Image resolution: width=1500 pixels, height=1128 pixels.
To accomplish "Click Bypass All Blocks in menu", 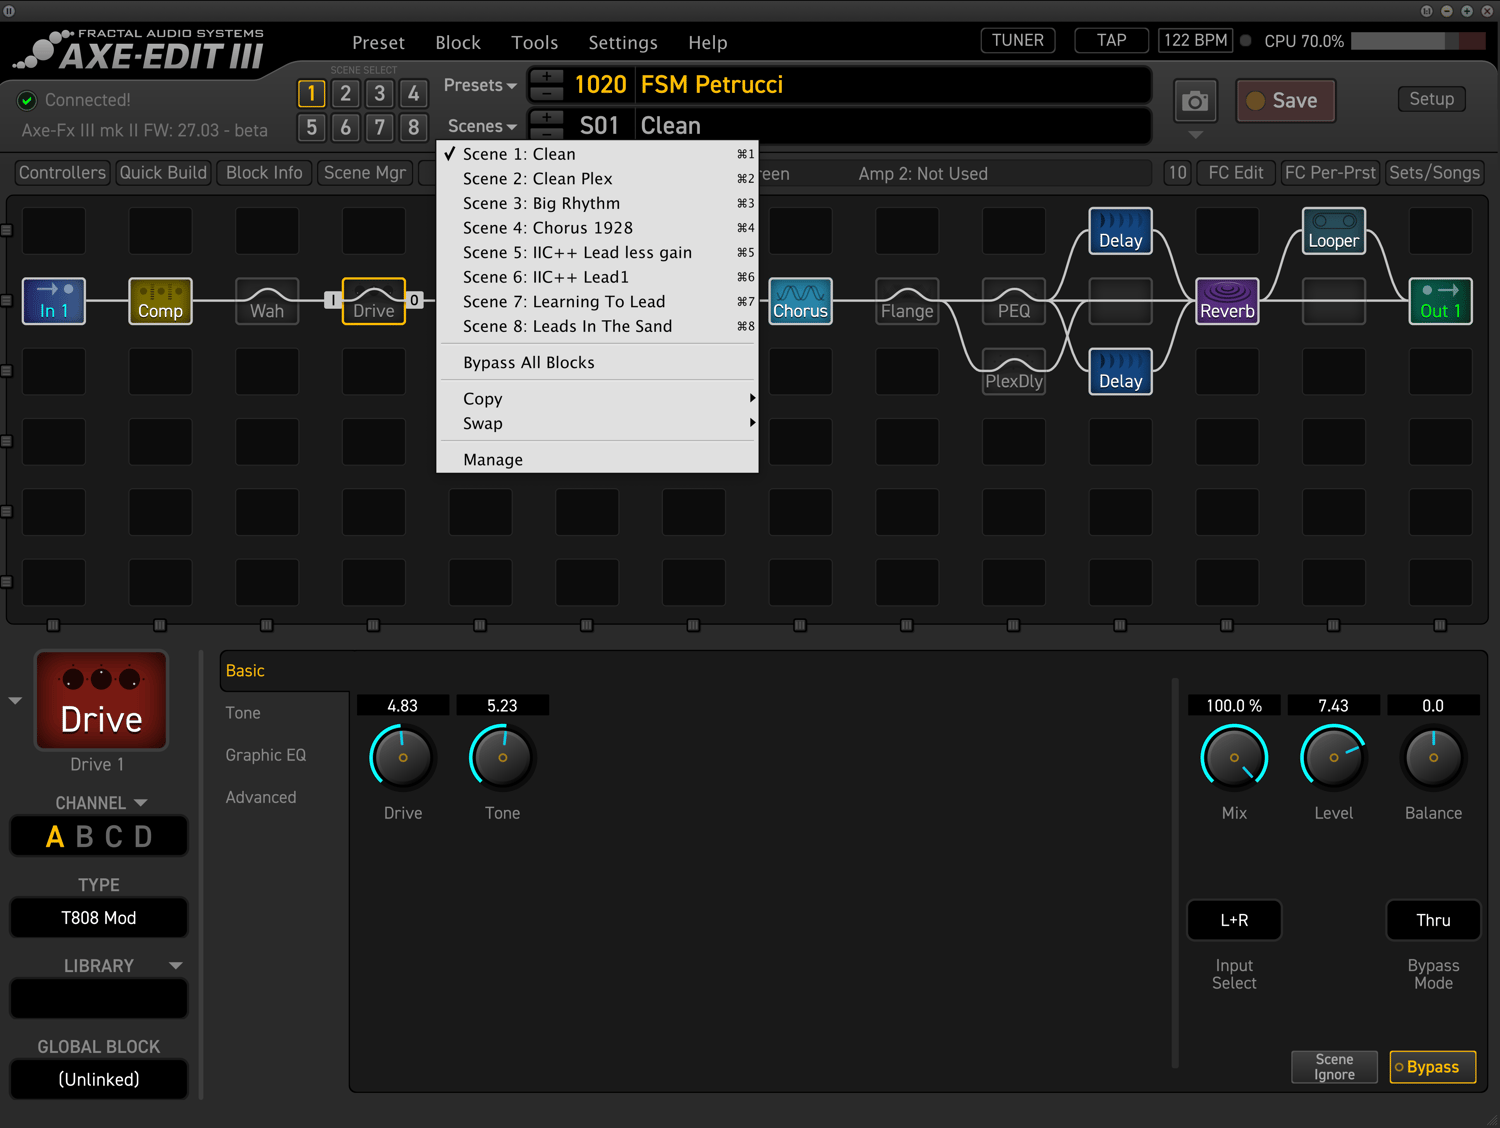I will tap(598, 363).
